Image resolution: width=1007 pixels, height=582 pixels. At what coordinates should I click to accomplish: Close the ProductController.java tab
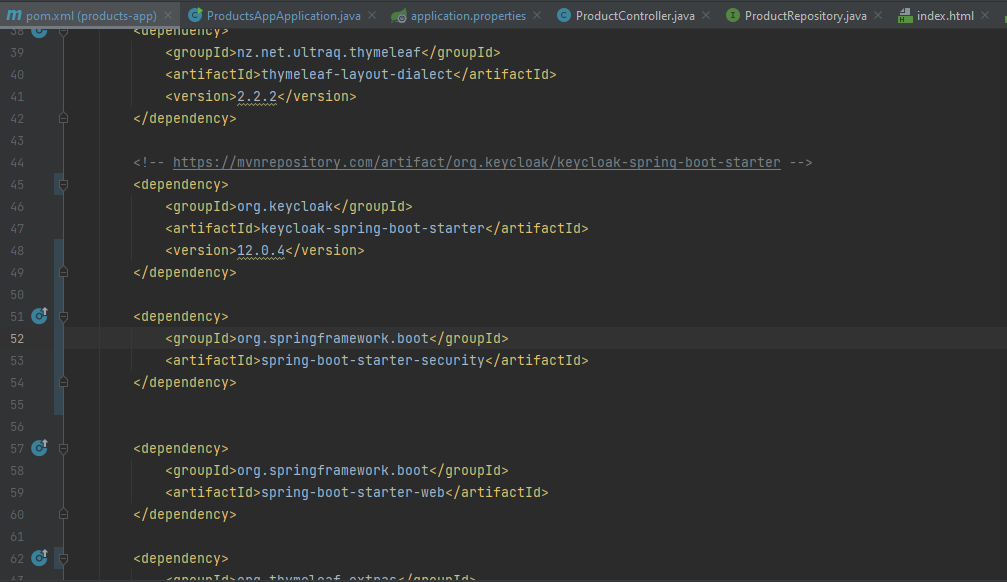coord(706,15)
